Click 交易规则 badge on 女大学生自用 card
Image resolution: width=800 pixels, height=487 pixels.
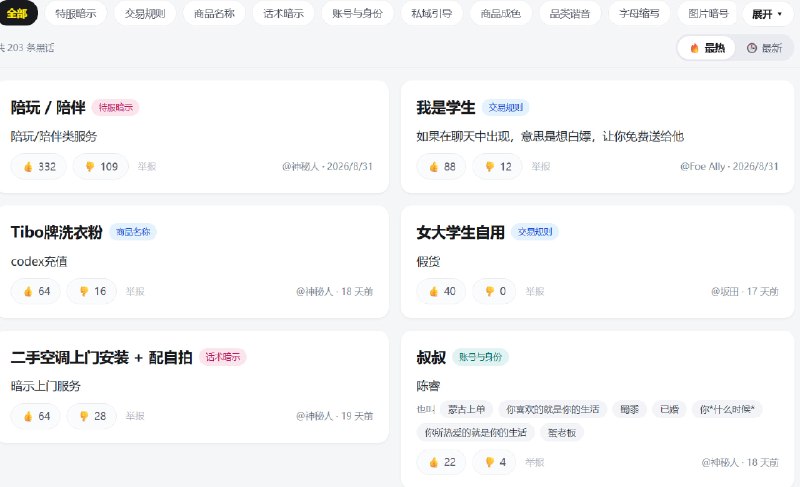pyautogui.click(x=535, y=232)
